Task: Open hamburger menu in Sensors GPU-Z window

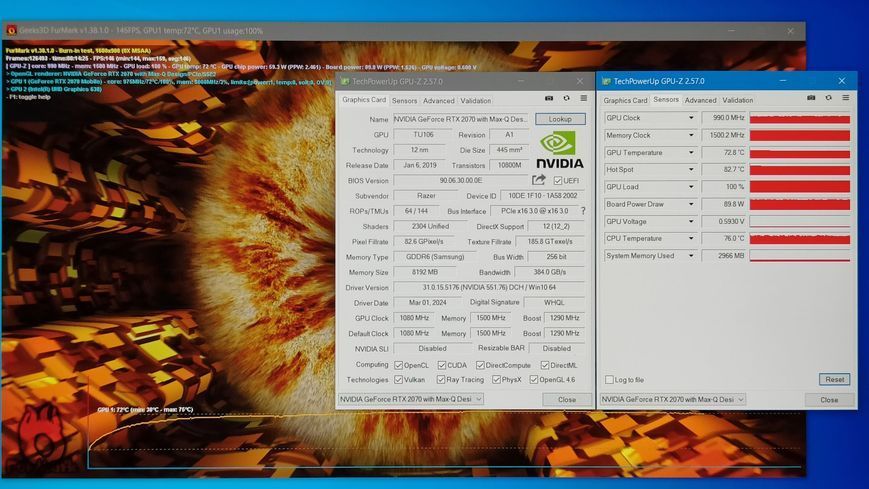Action: [x=846, y=98]
